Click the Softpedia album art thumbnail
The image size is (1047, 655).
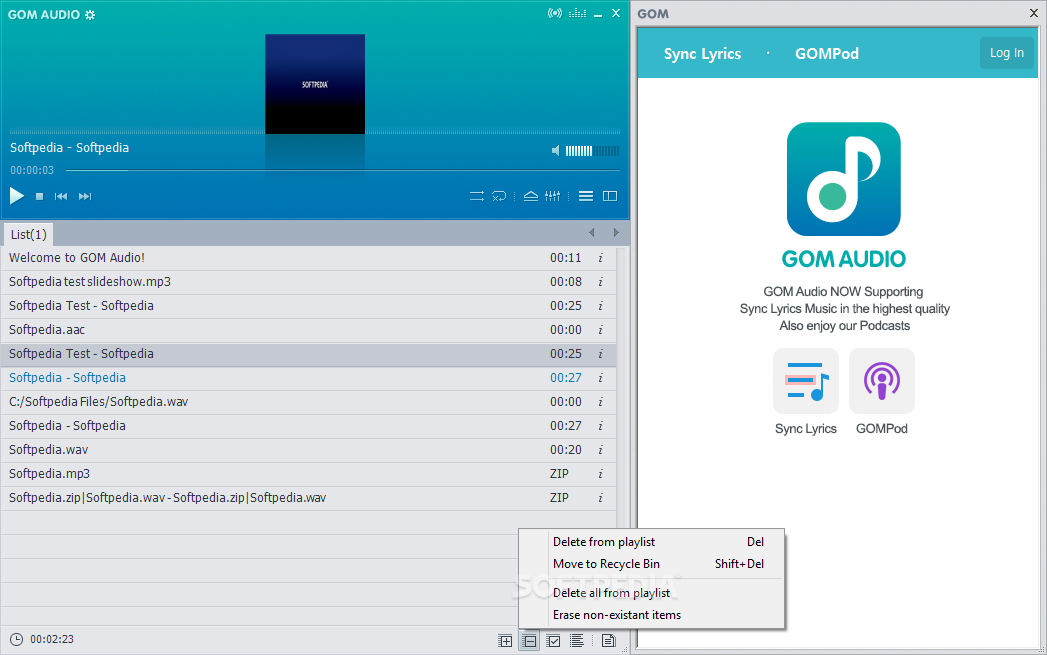tap(315, 84)
